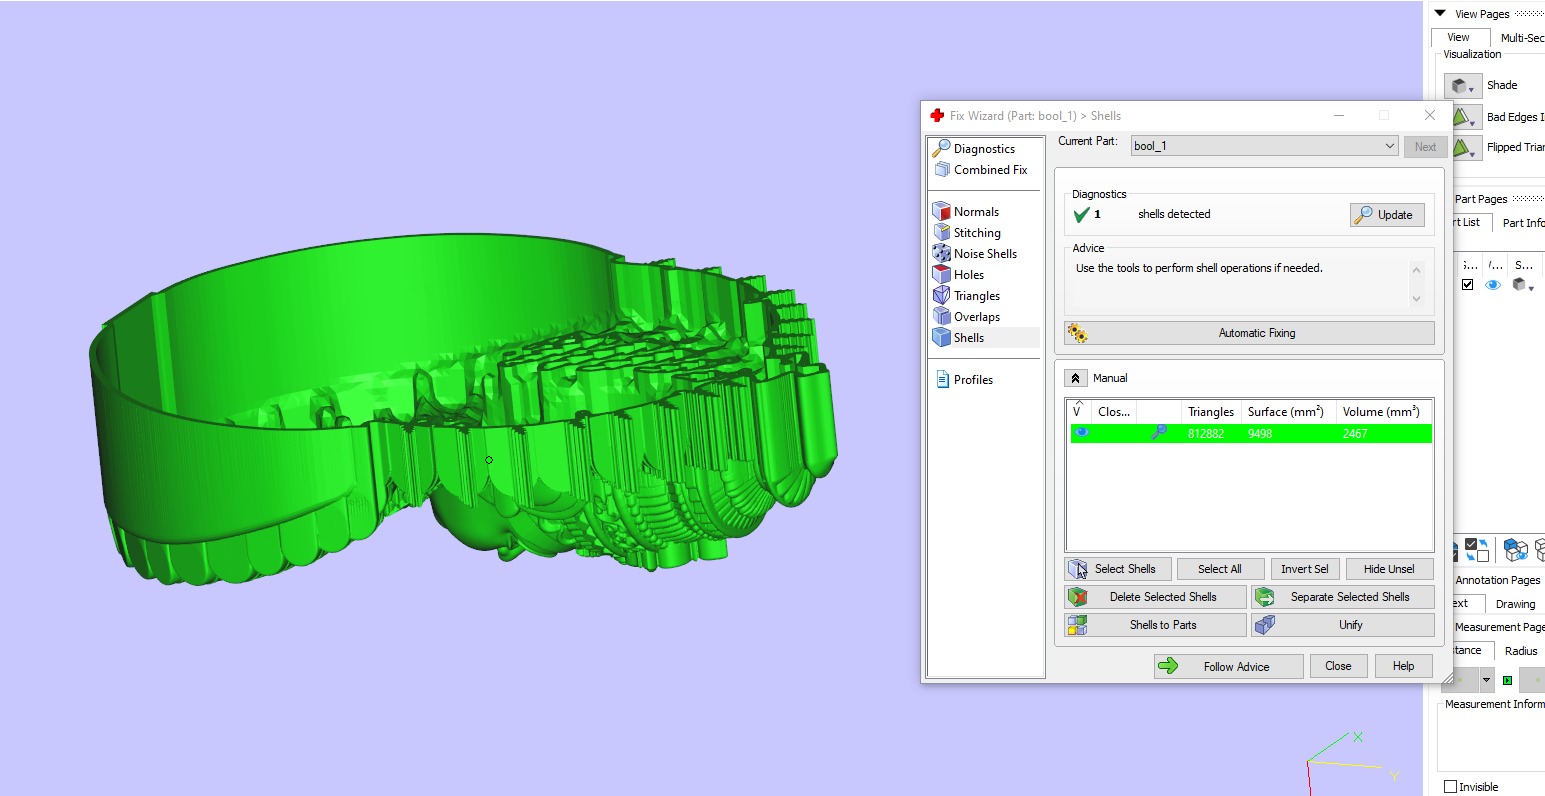
Task: Click the Update diagnostics button
Action: coord(1386,214)
